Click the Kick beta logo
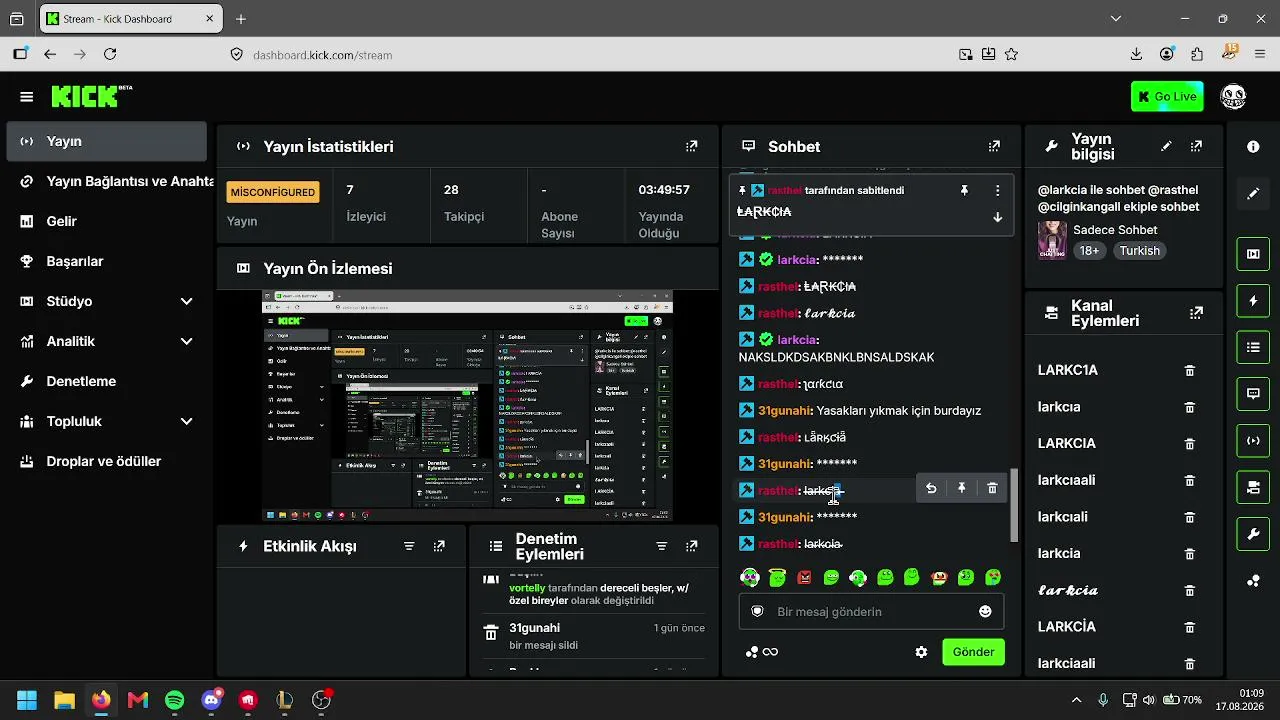1280x720 pixels. point(91,96)
